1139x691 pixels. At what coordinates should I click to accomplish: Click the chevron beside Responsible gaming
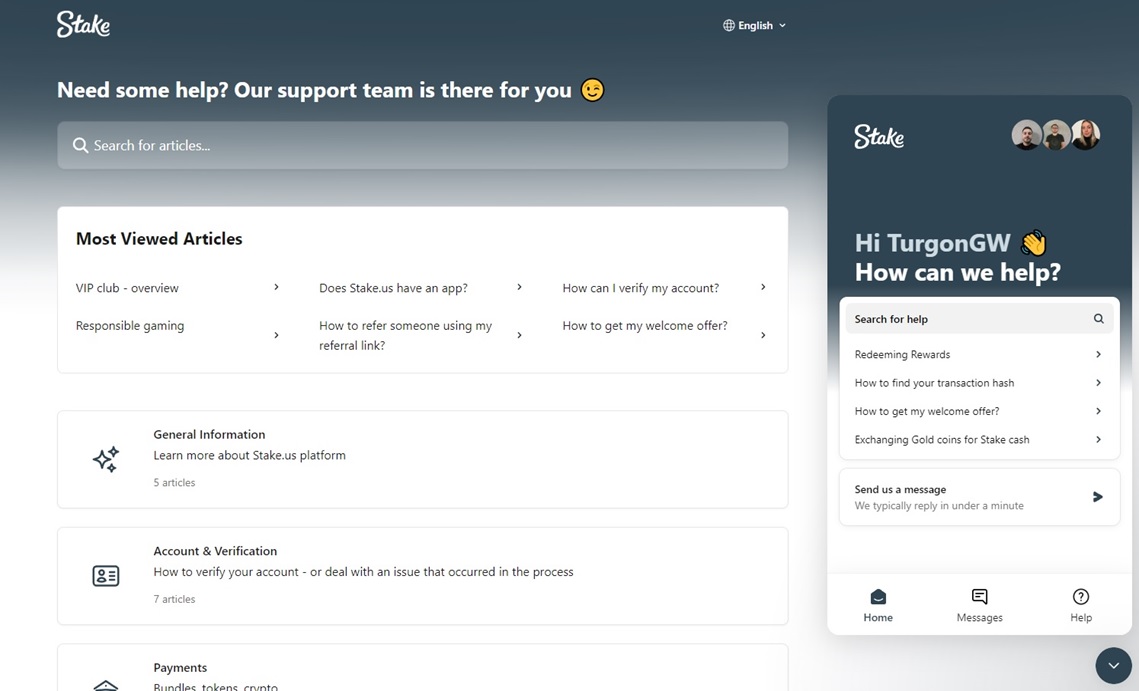tap(276, 335)
